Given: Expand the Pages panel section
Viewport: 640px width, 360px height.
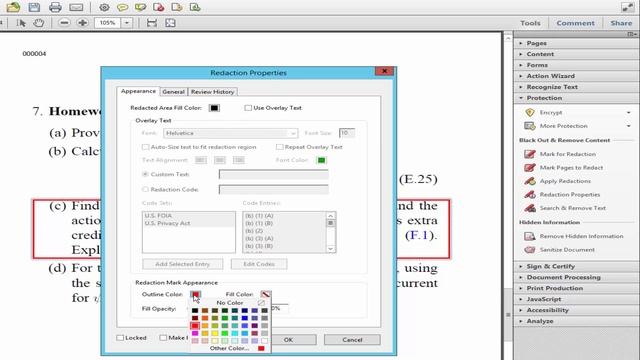Looking at the screenshot, I should point(576,43).
